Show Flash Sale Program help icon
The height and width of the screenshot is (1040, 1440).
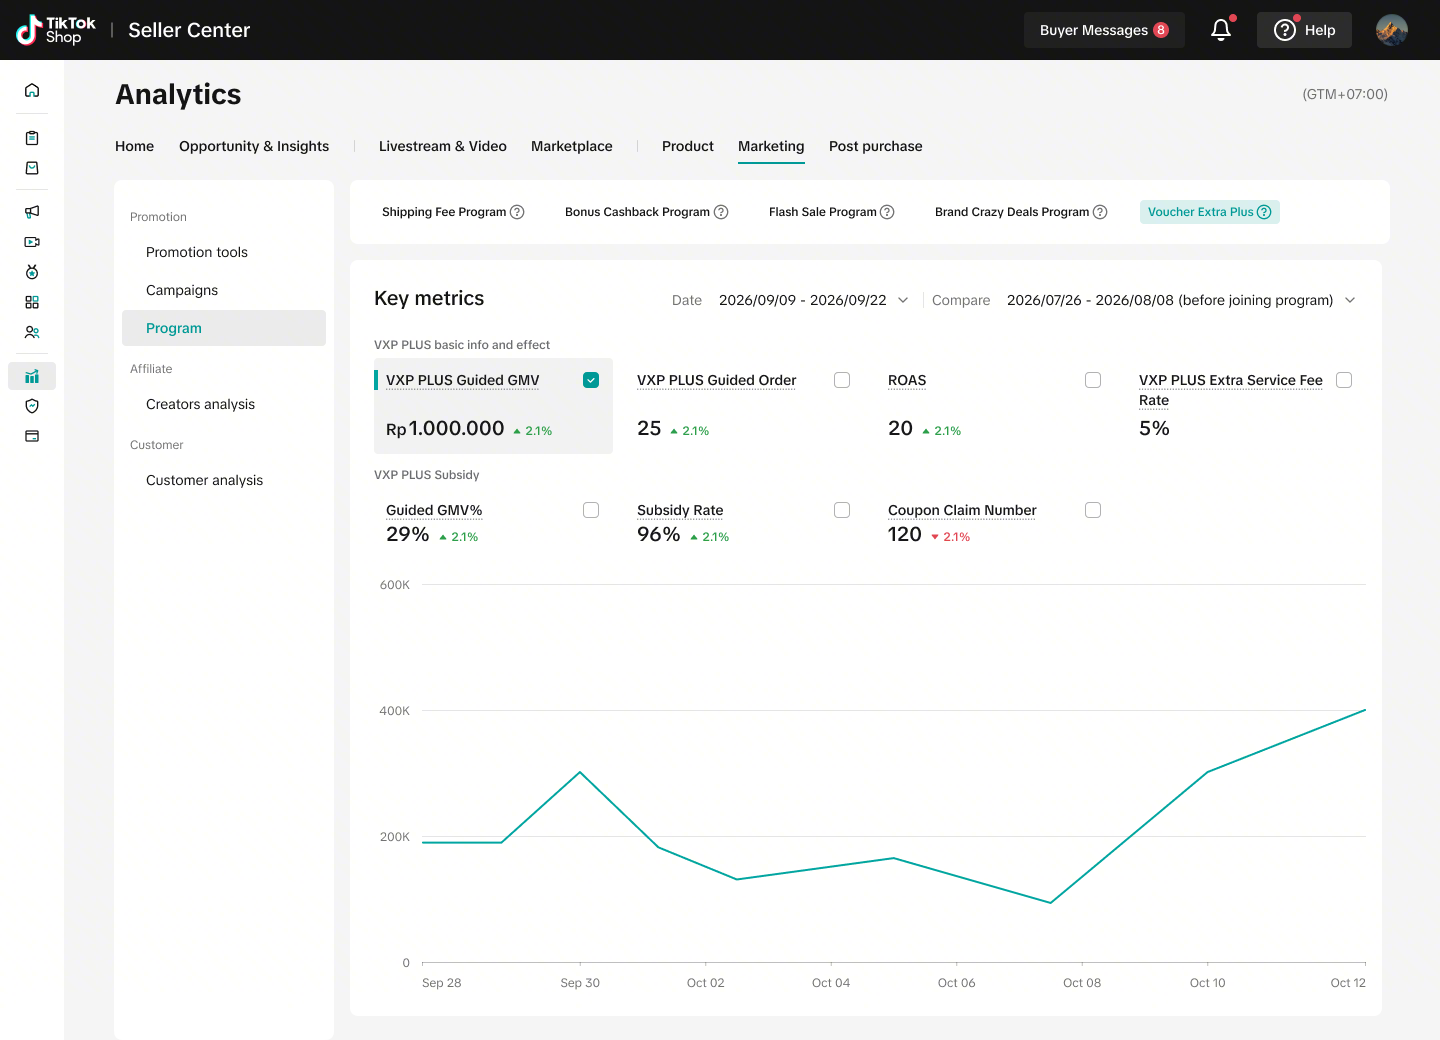click(x=887, y=212)
